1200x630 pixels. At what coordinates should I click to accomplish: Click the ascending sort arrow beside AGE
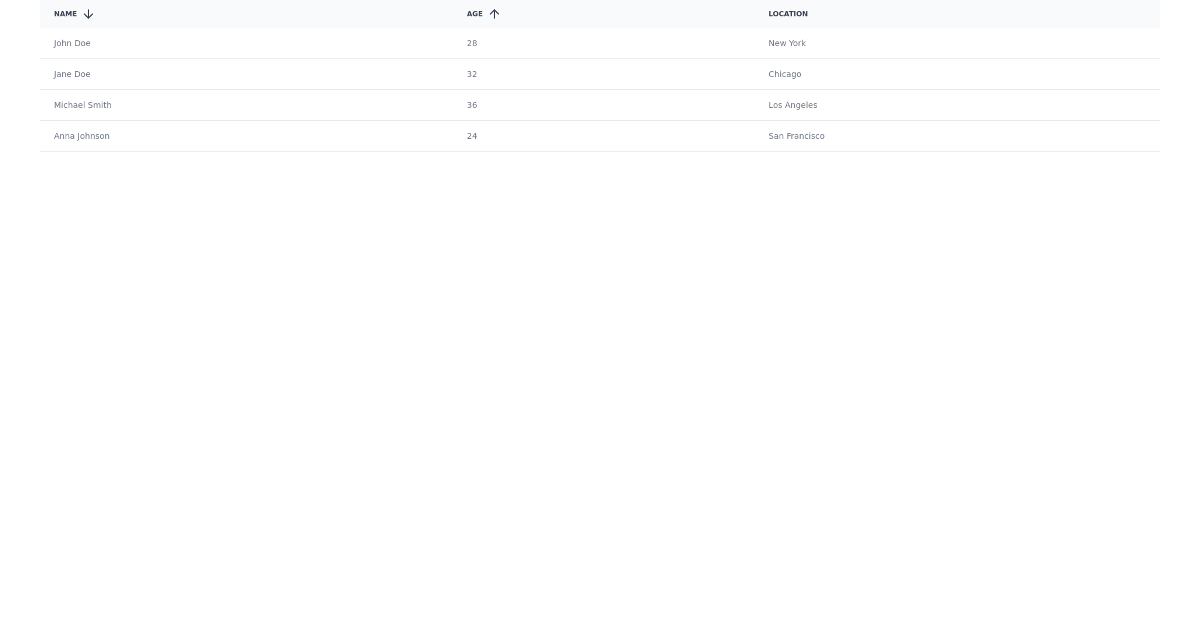[x=495, y=13]
